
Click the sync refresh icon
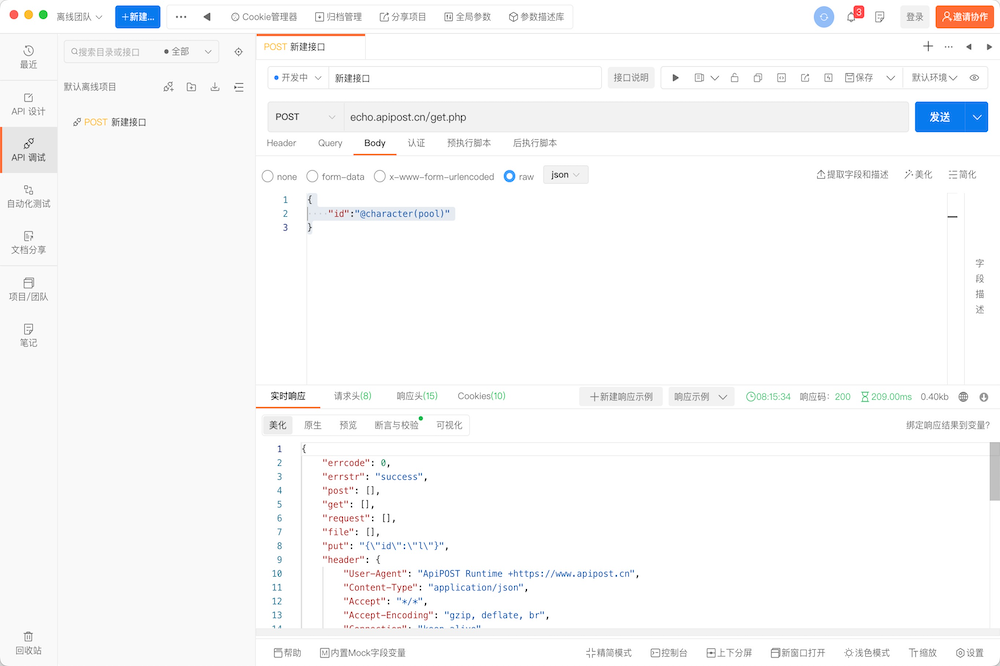click(x=823, y=17)
